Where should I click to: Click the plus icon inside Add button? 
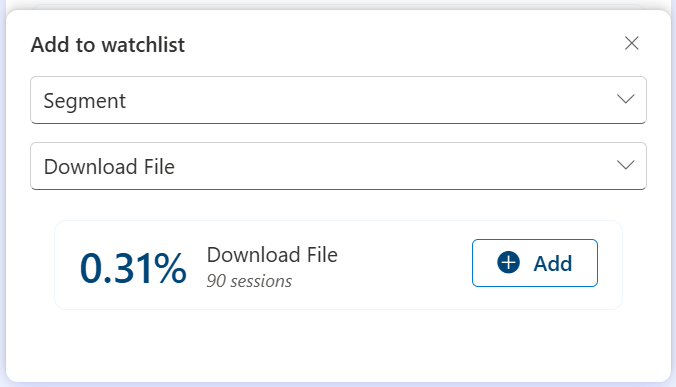[508, 262]
